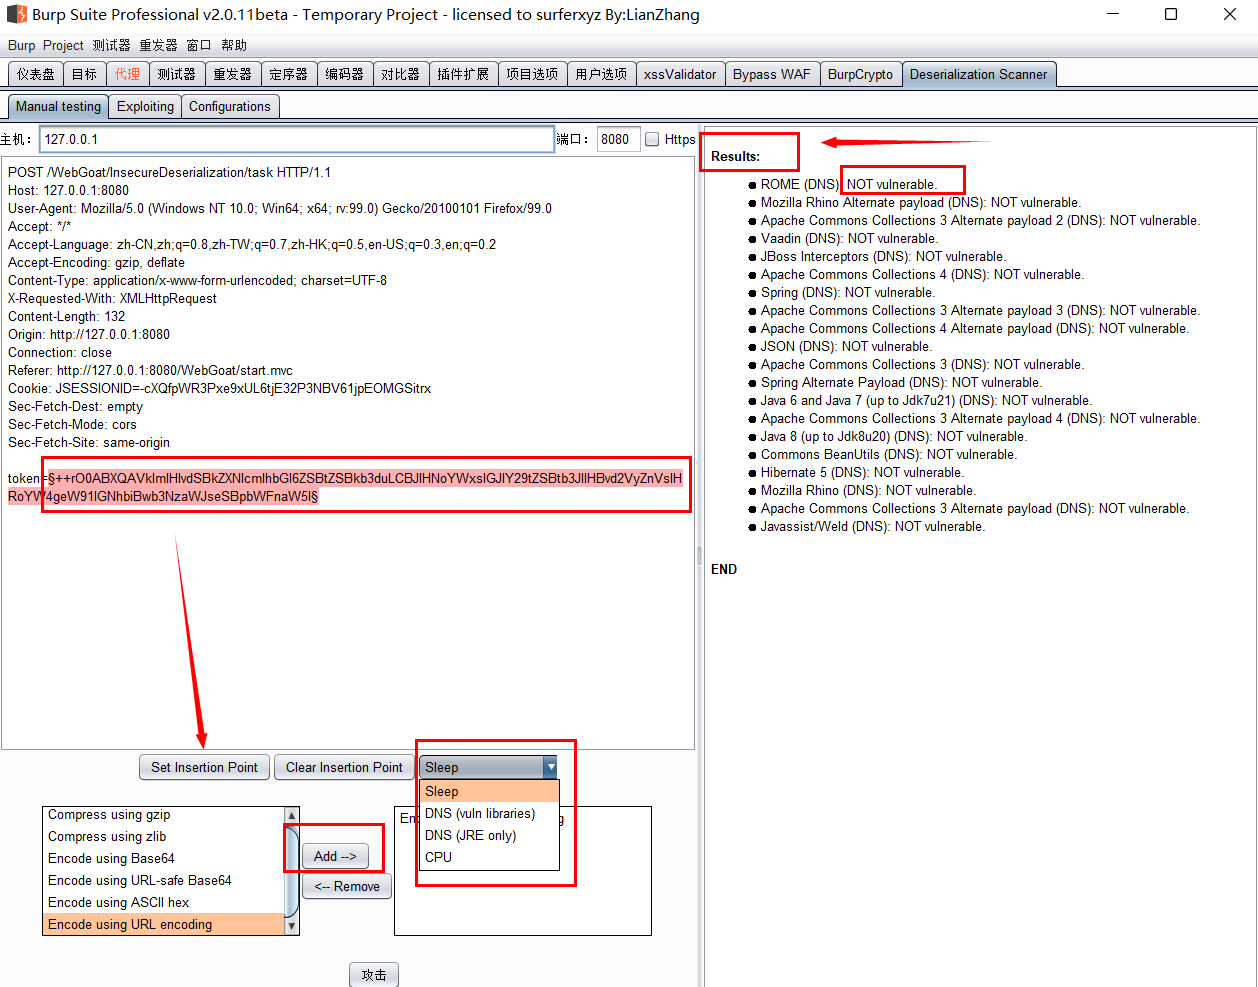Select Compress using zlib transformation
This screenshot has height=987, width=1258.
point(164,836)
